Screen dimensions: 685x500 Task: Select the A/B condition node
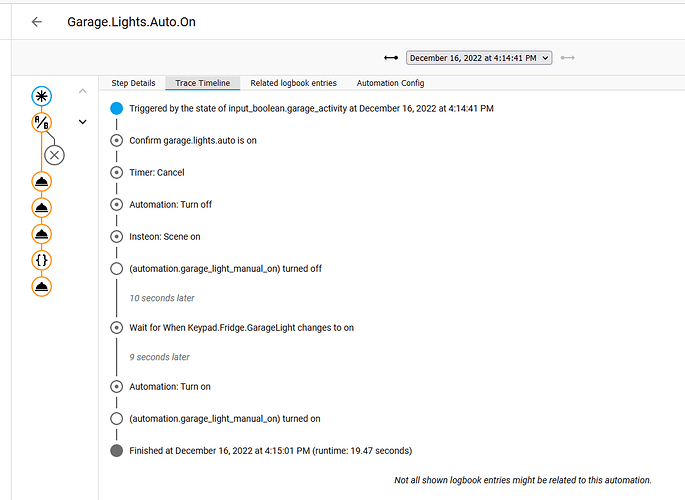tap(41, 122)
